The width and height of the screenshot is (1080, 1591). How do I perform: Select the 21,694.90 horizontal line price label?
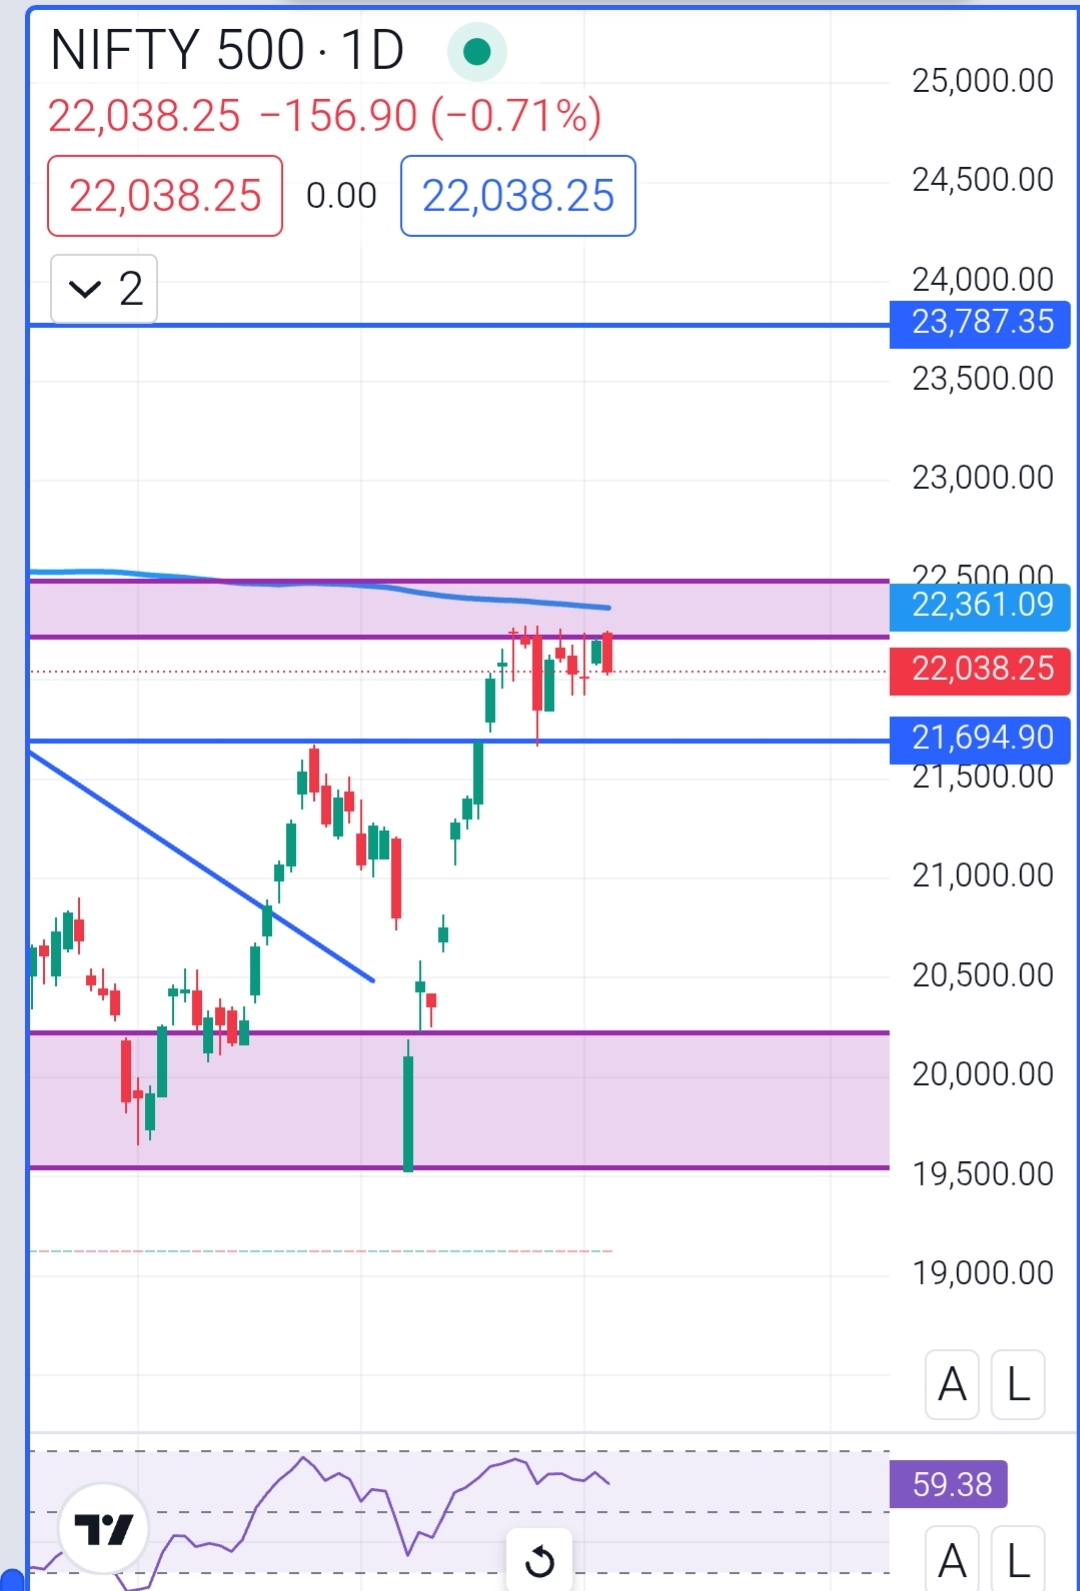click(x=981, y=738)
